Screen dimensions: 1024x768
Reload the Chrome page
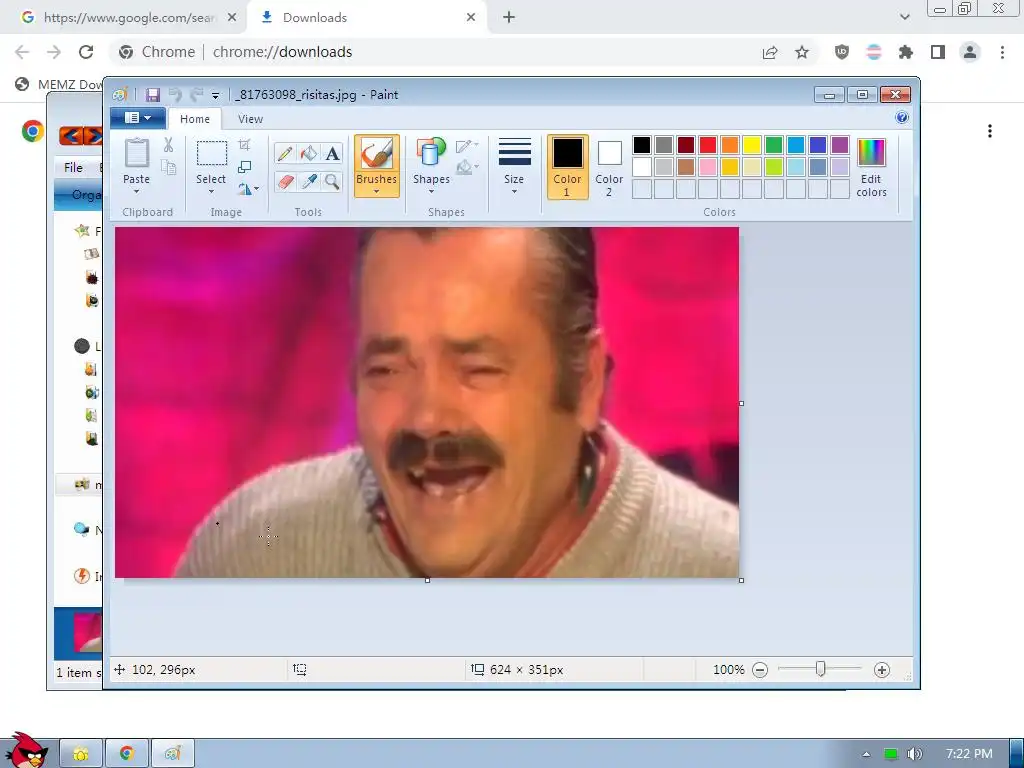point(86,52)
